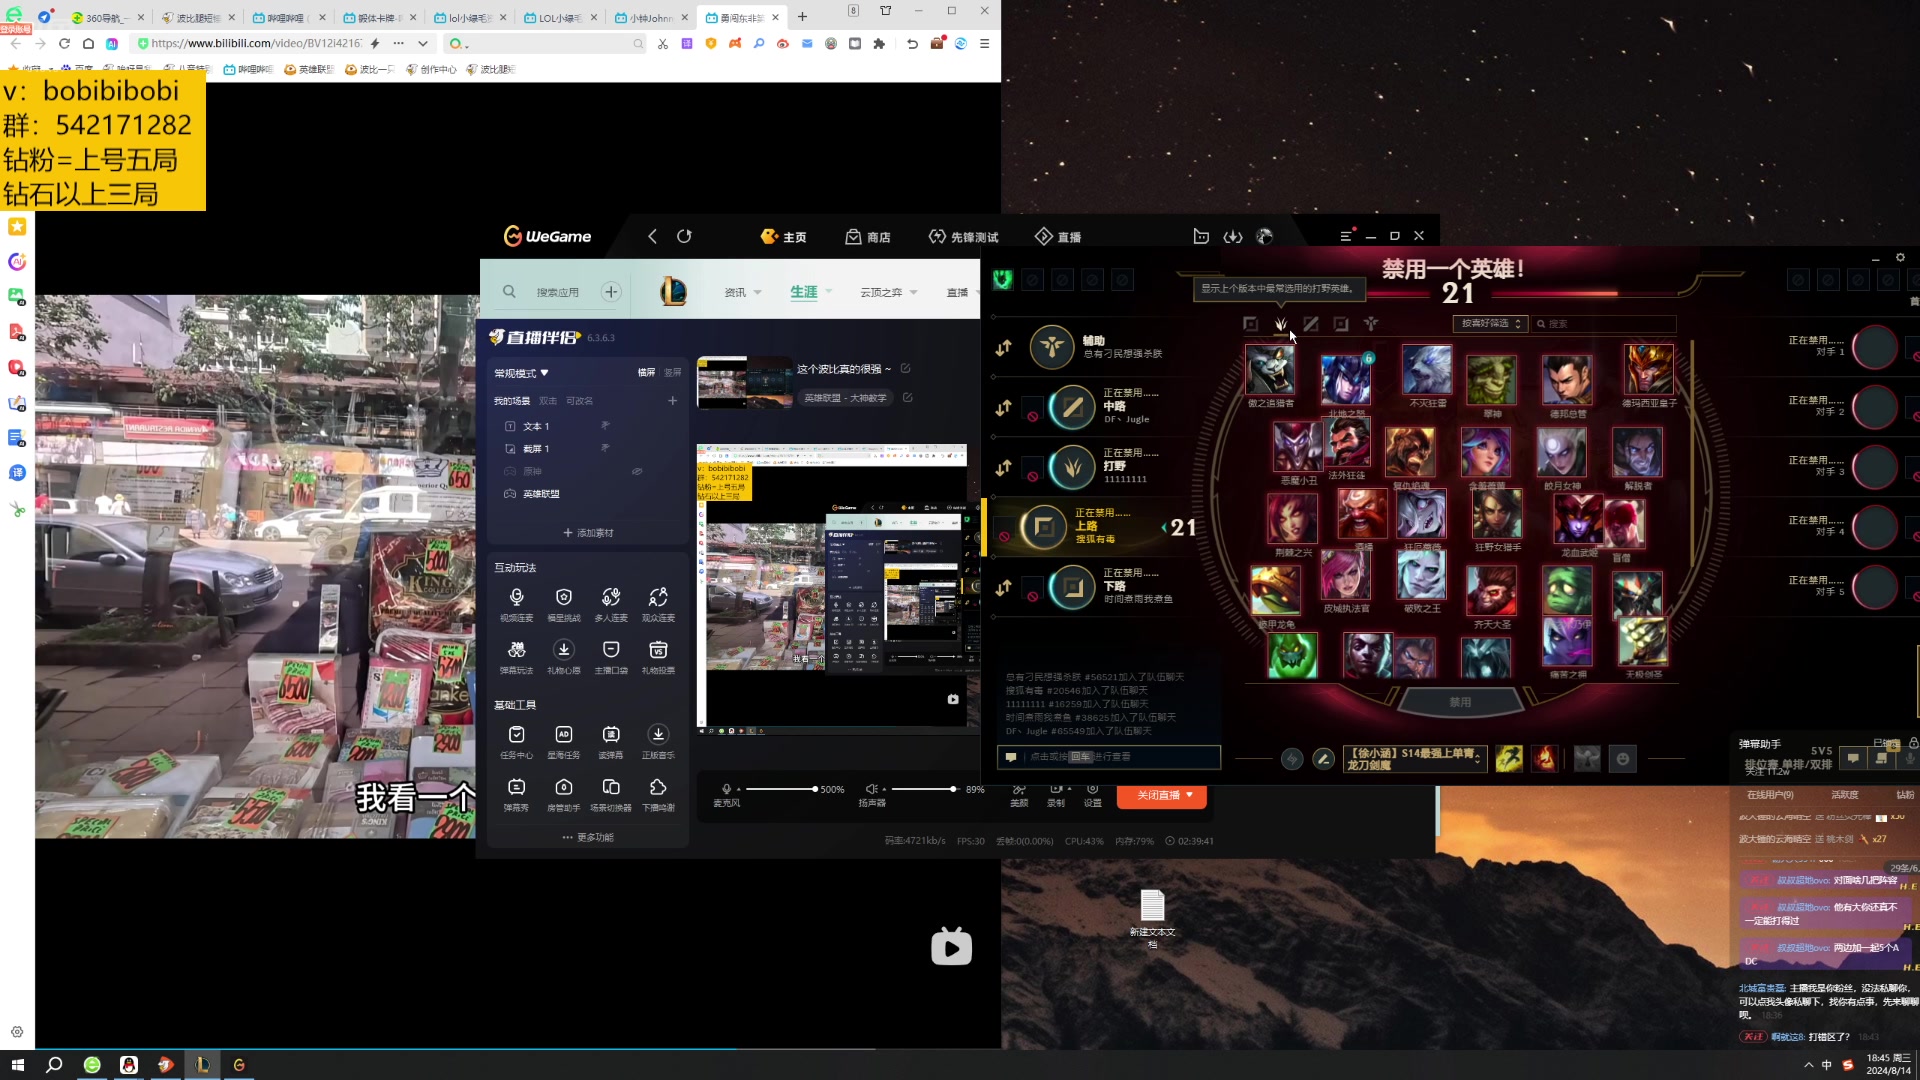1920x1080 pixels.
Task: Filter champions by bottom lane icon
Action: (1341, 324)
